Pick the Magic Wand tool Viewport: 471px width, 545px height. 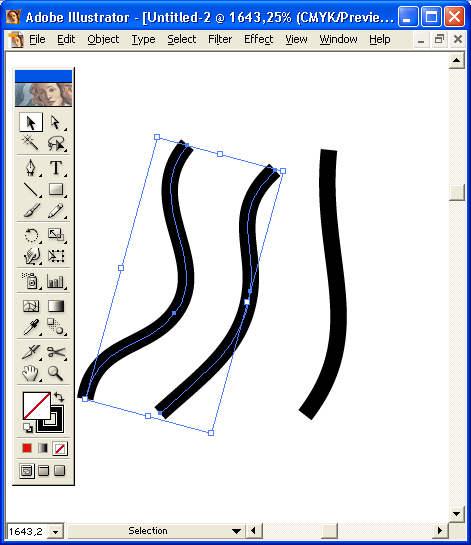pos(31,143)
